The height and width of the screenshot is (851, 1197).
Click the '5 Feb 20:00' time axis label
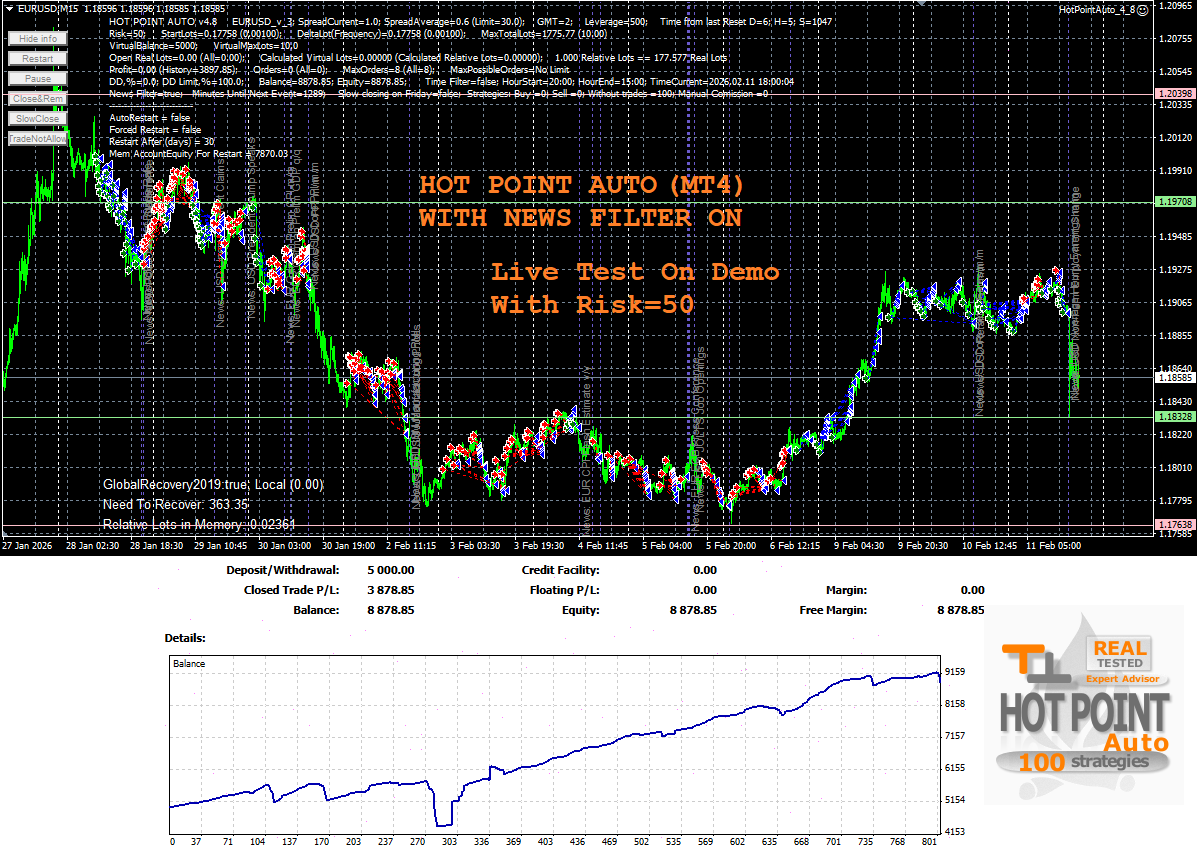coord(731,546)
